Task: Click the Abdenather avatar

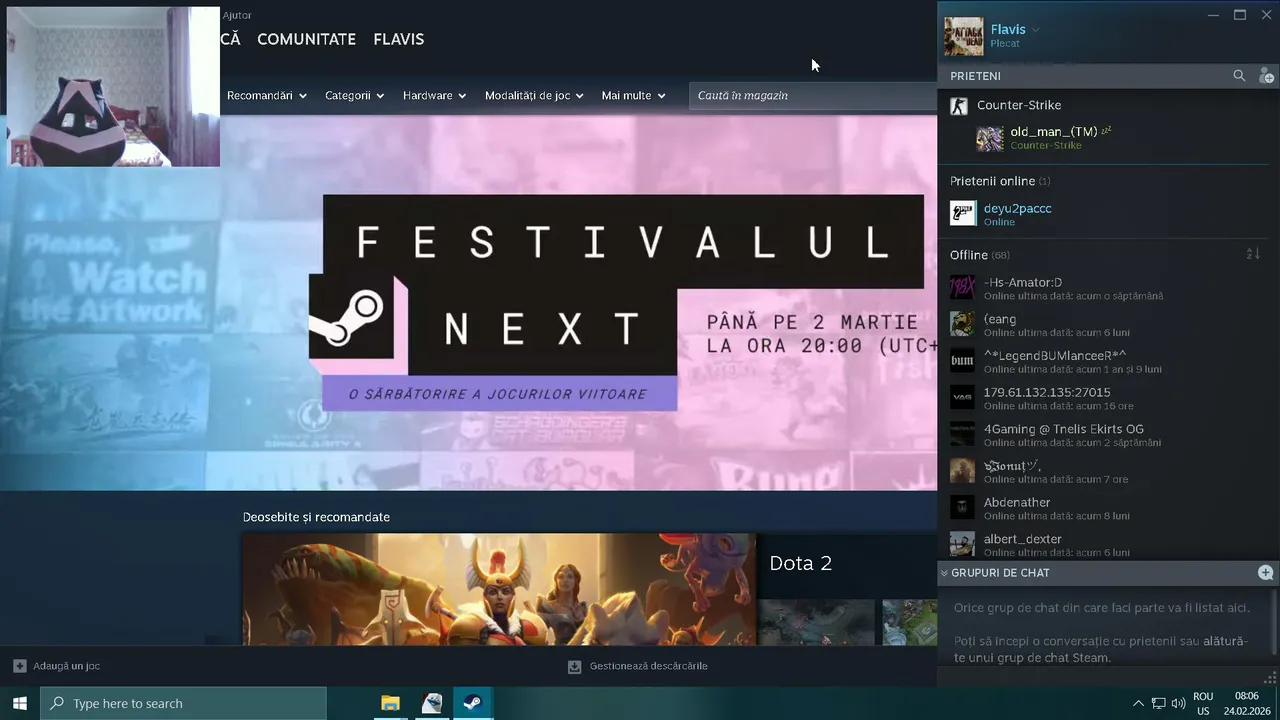Action: click(x=962, y=508)
